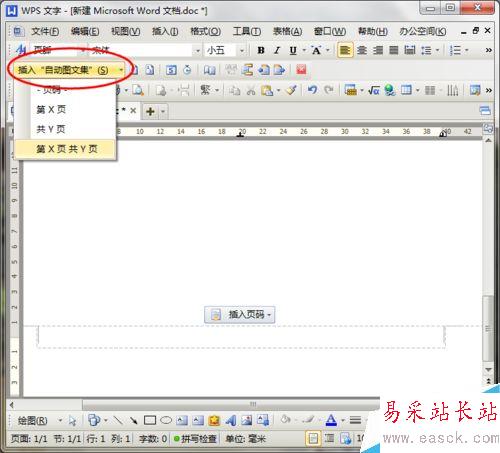Expand the line spacing dropdown
Screen dimensions: 500x453
point(437,50)
